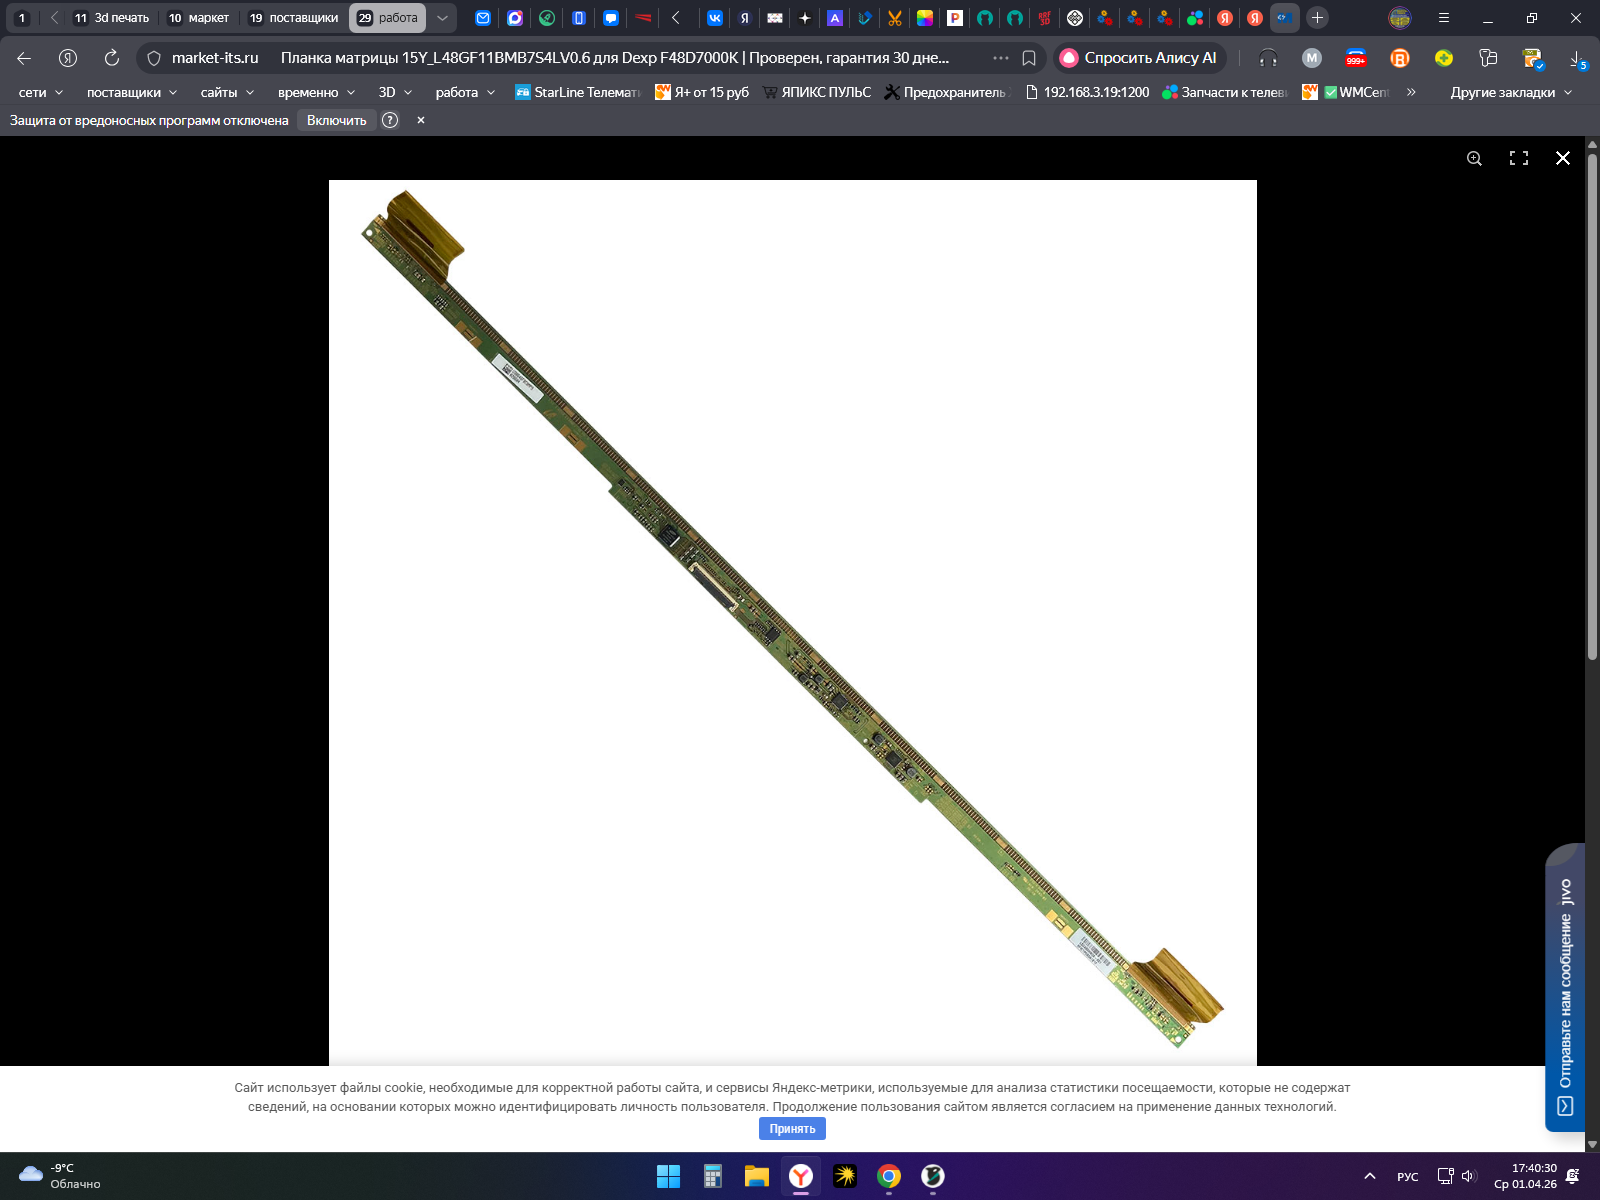Open the downloads arrow icon

pyautogui.click(x=1577, y=58)
